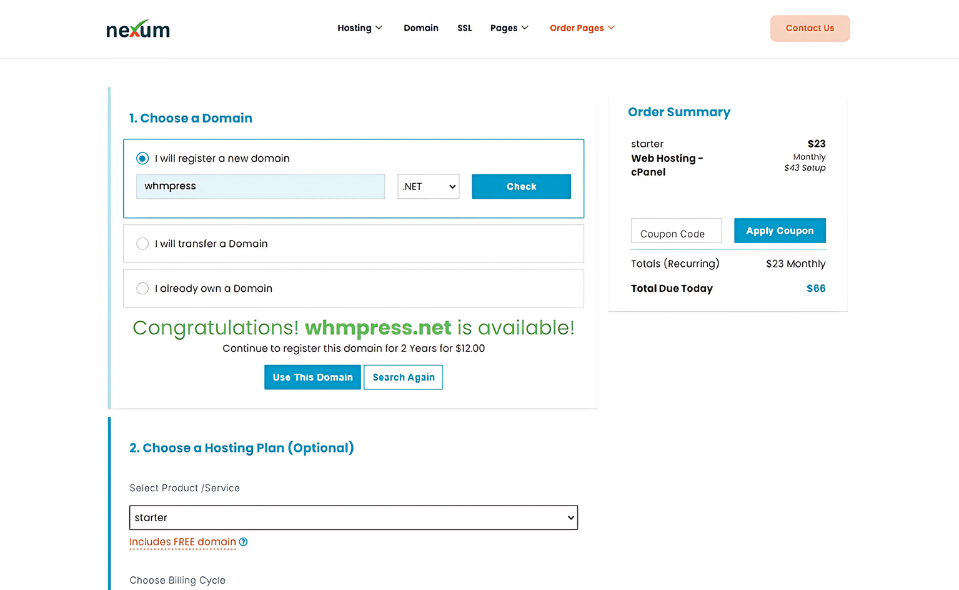Viewport: 959px width, 590px height.
Task: Open the Pages navigation menu
Action: coord(509,28)
